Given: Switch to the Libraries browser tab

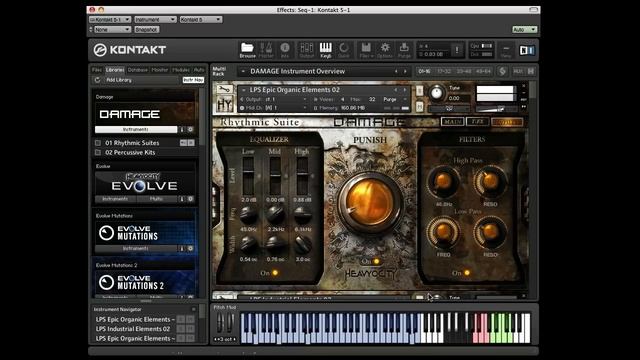Looking at the screenshot, I should tap(115, 70).
